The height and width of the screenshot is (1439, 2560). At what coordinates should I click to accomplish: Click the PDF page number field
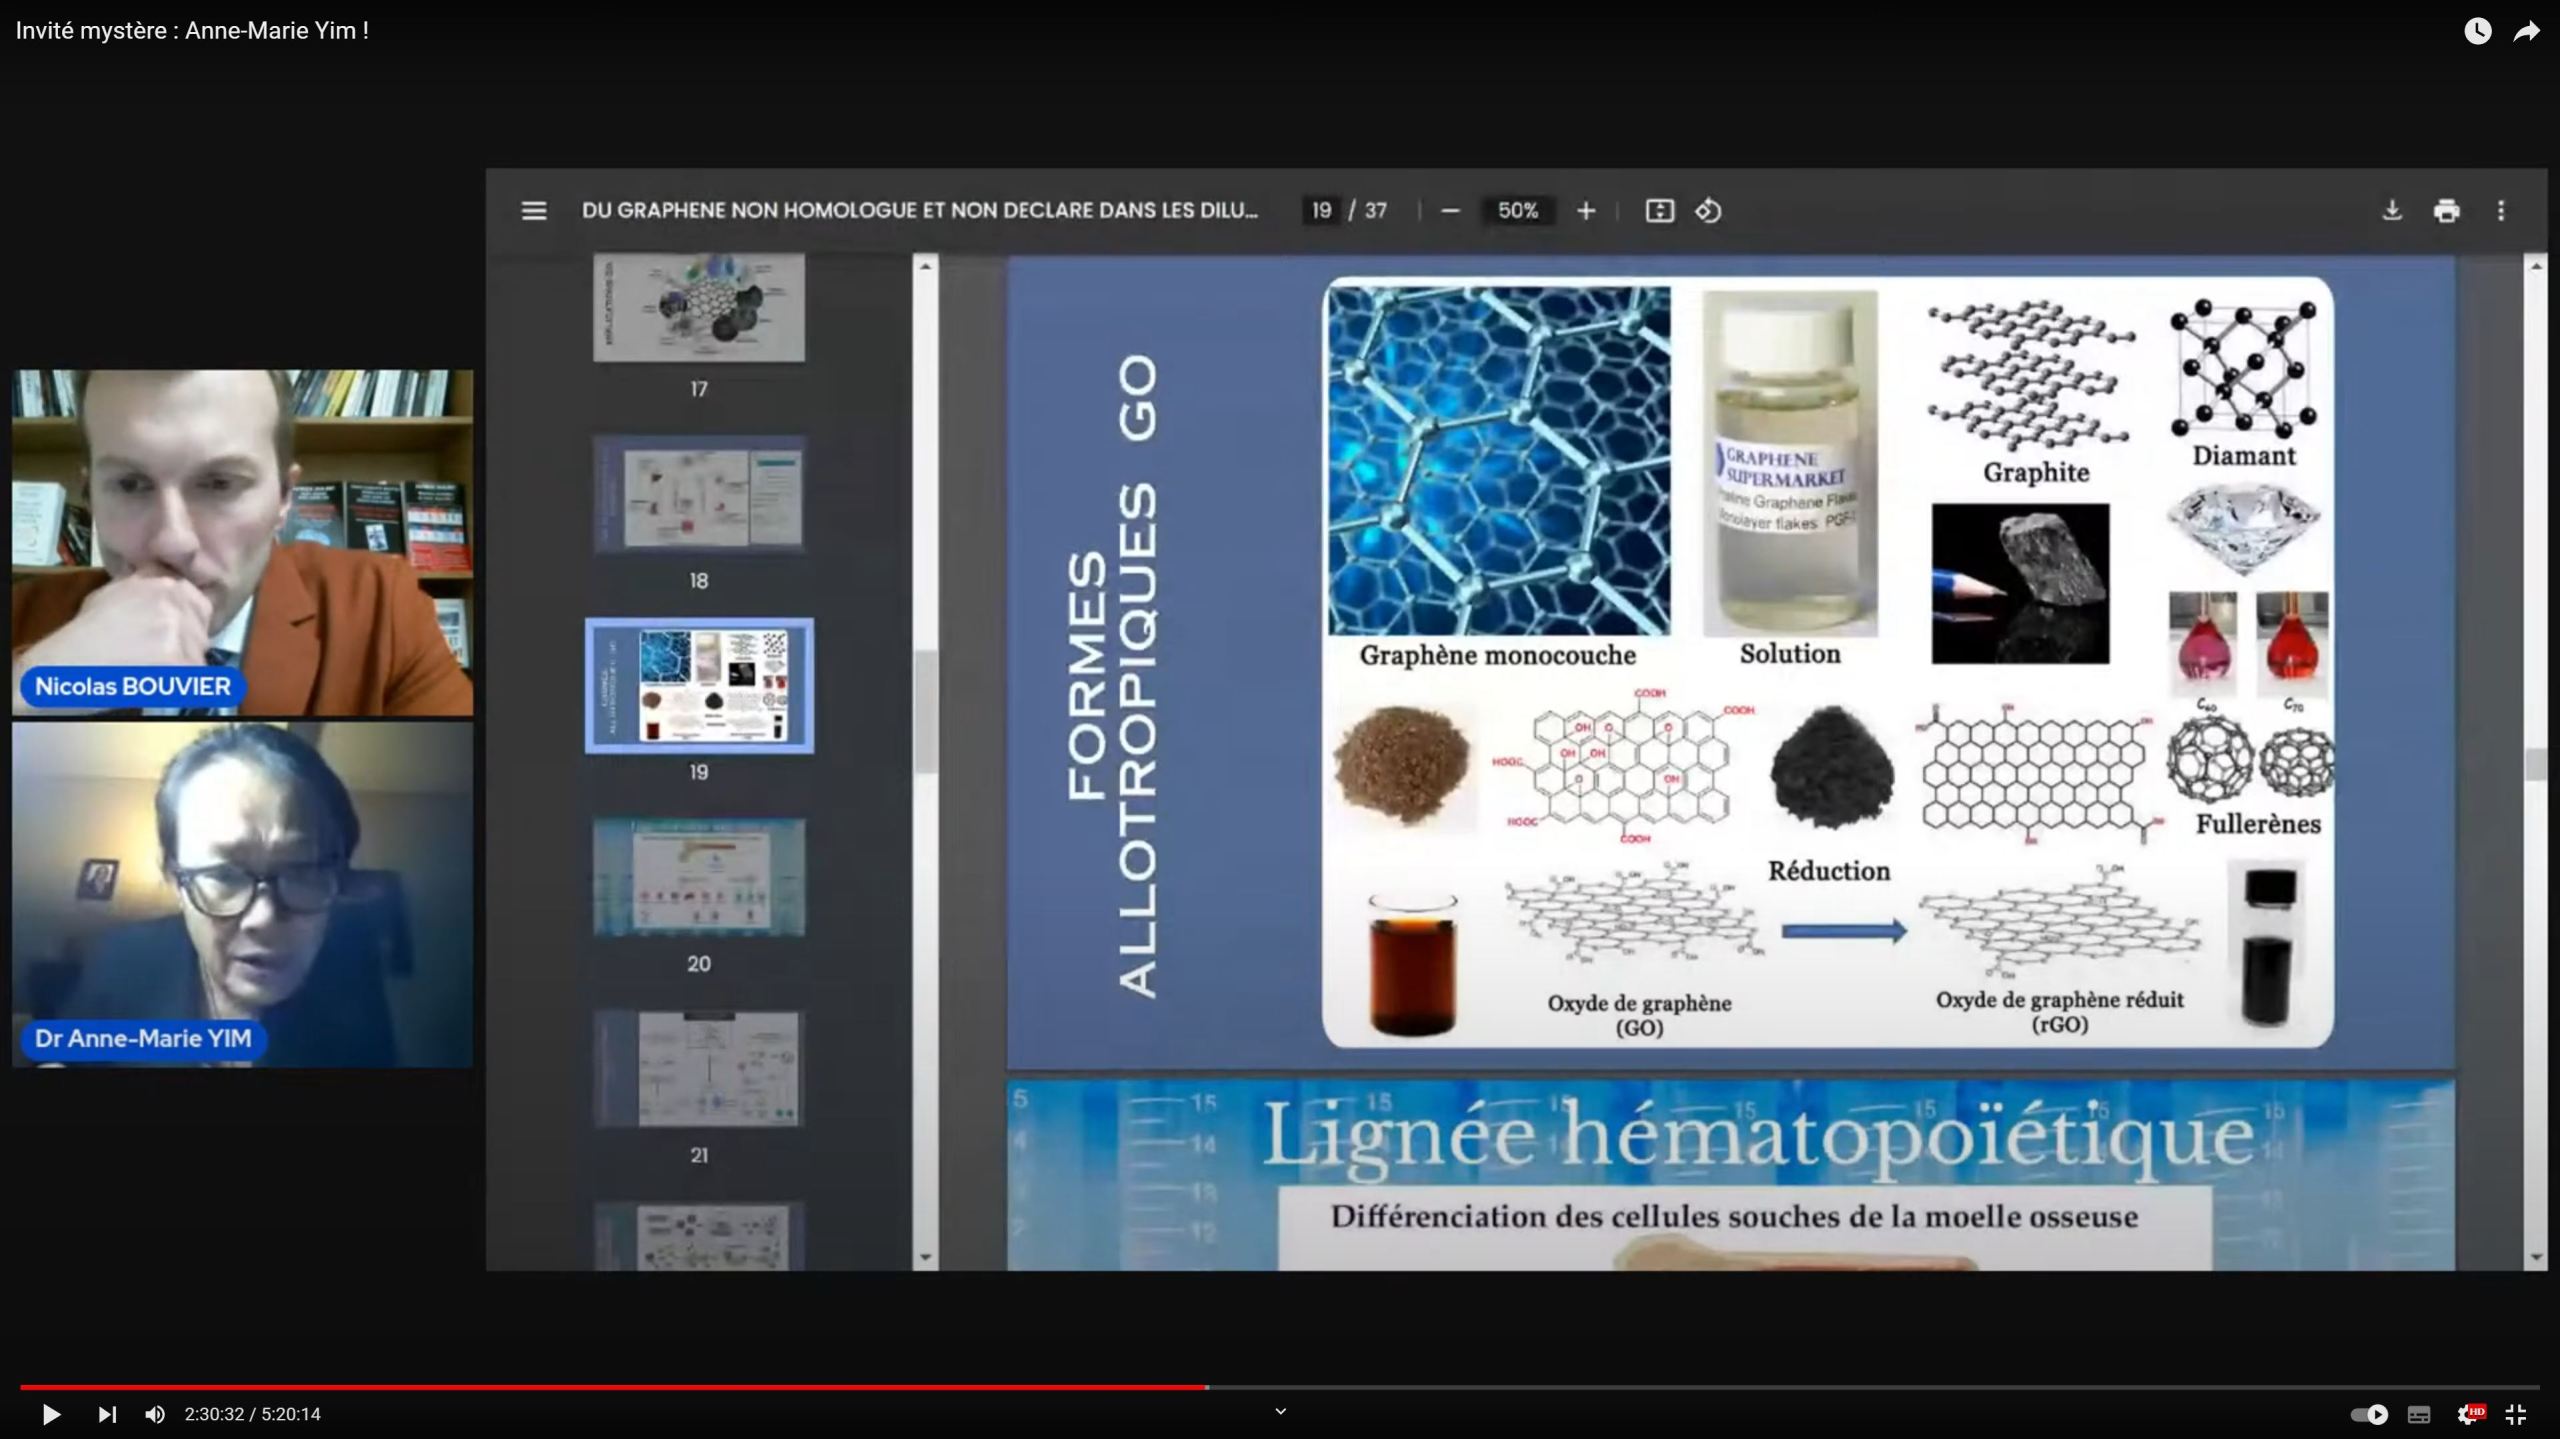(1321, 211)
